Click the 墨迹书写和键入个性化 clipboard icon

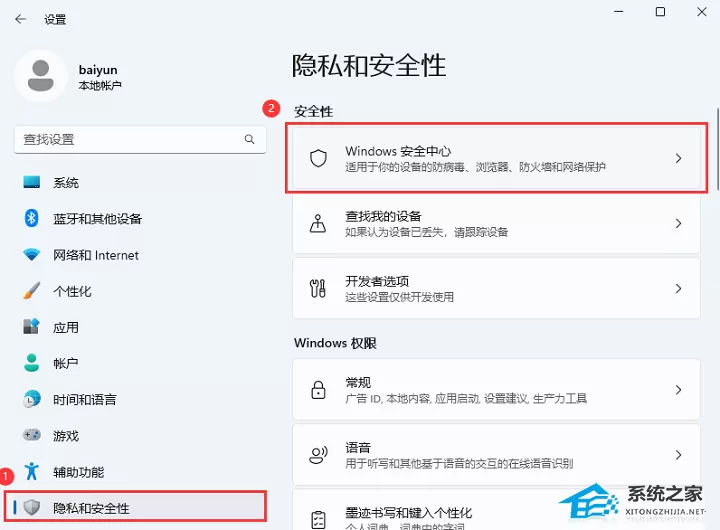(x=318, y=520)
